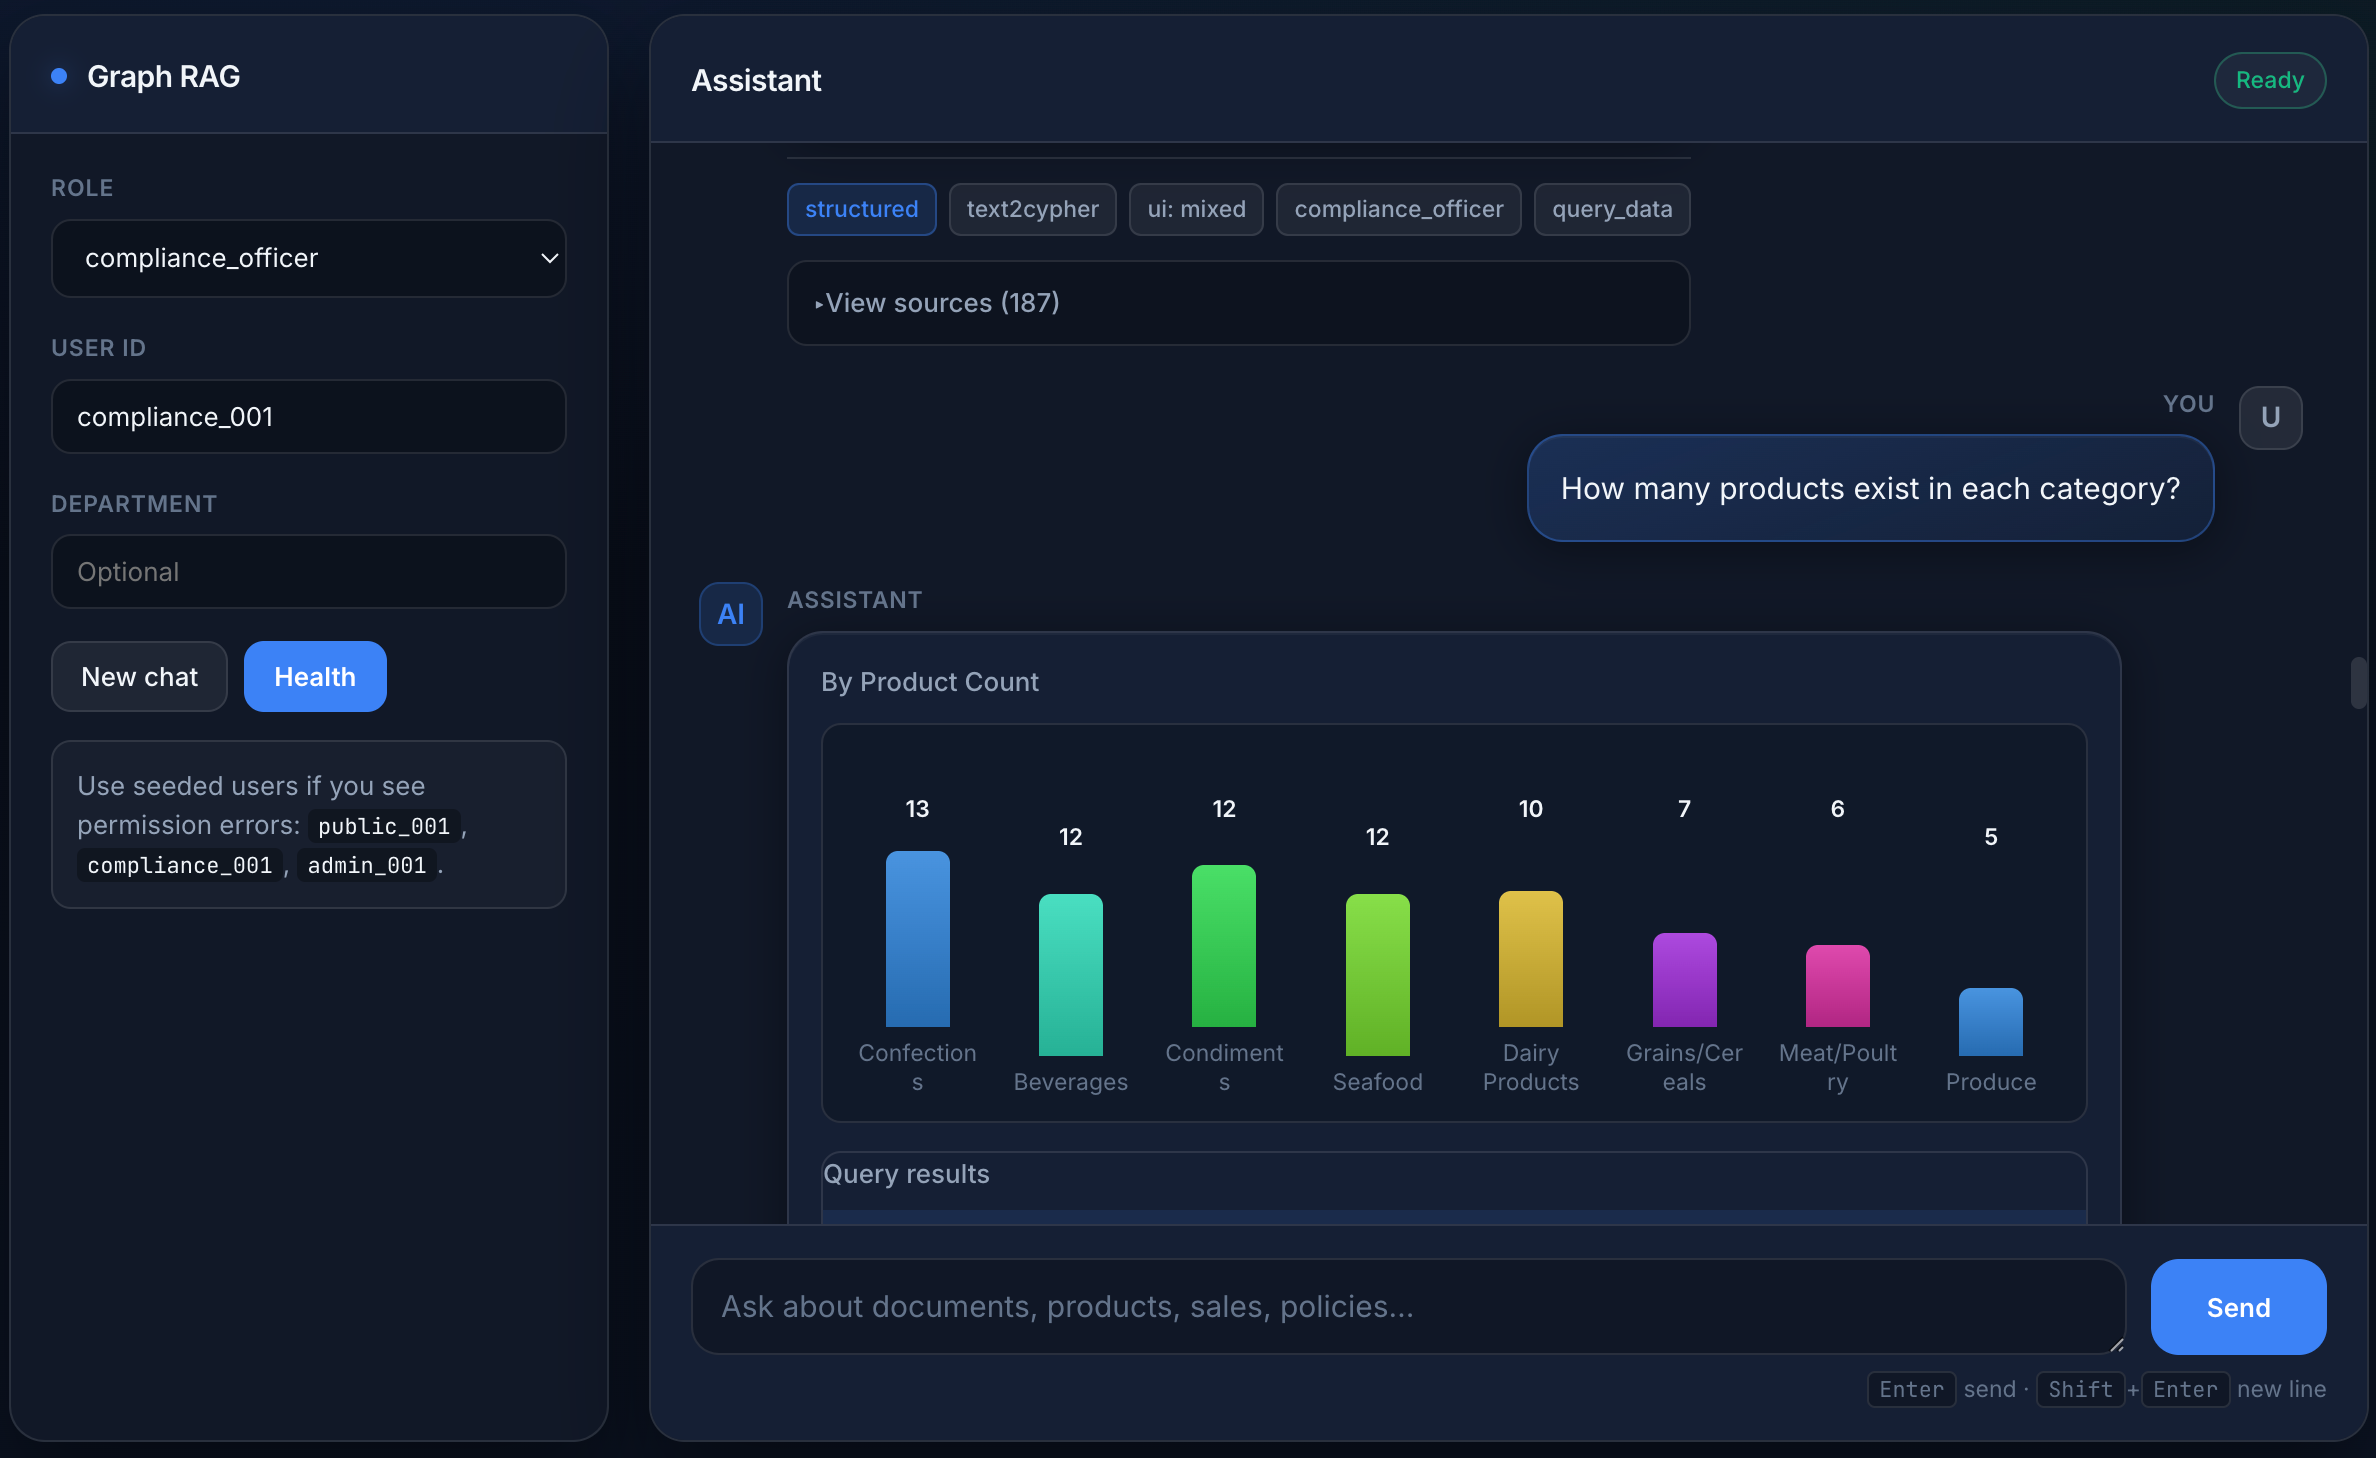Click the structured tag
This screenshot has height=1458, width=2376.
(861, 209)
